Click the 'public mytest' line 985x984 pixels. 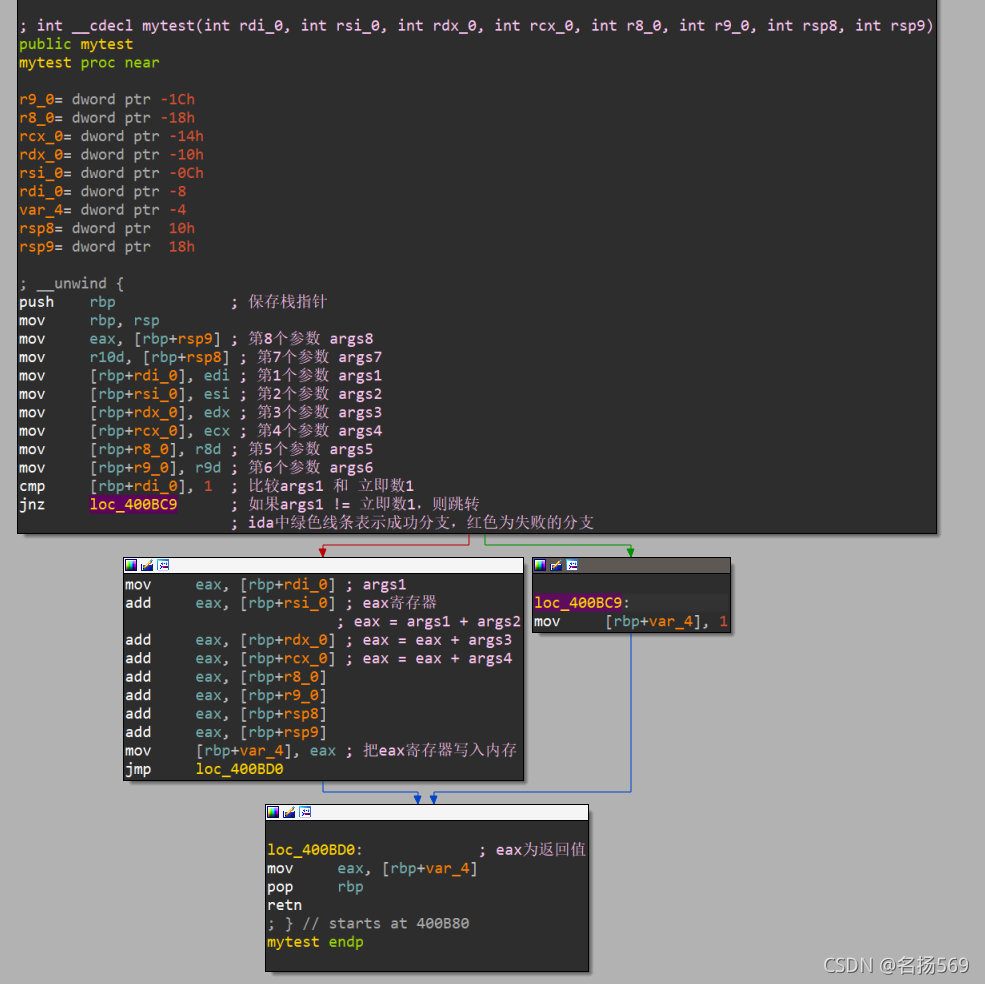click(76, 44)
